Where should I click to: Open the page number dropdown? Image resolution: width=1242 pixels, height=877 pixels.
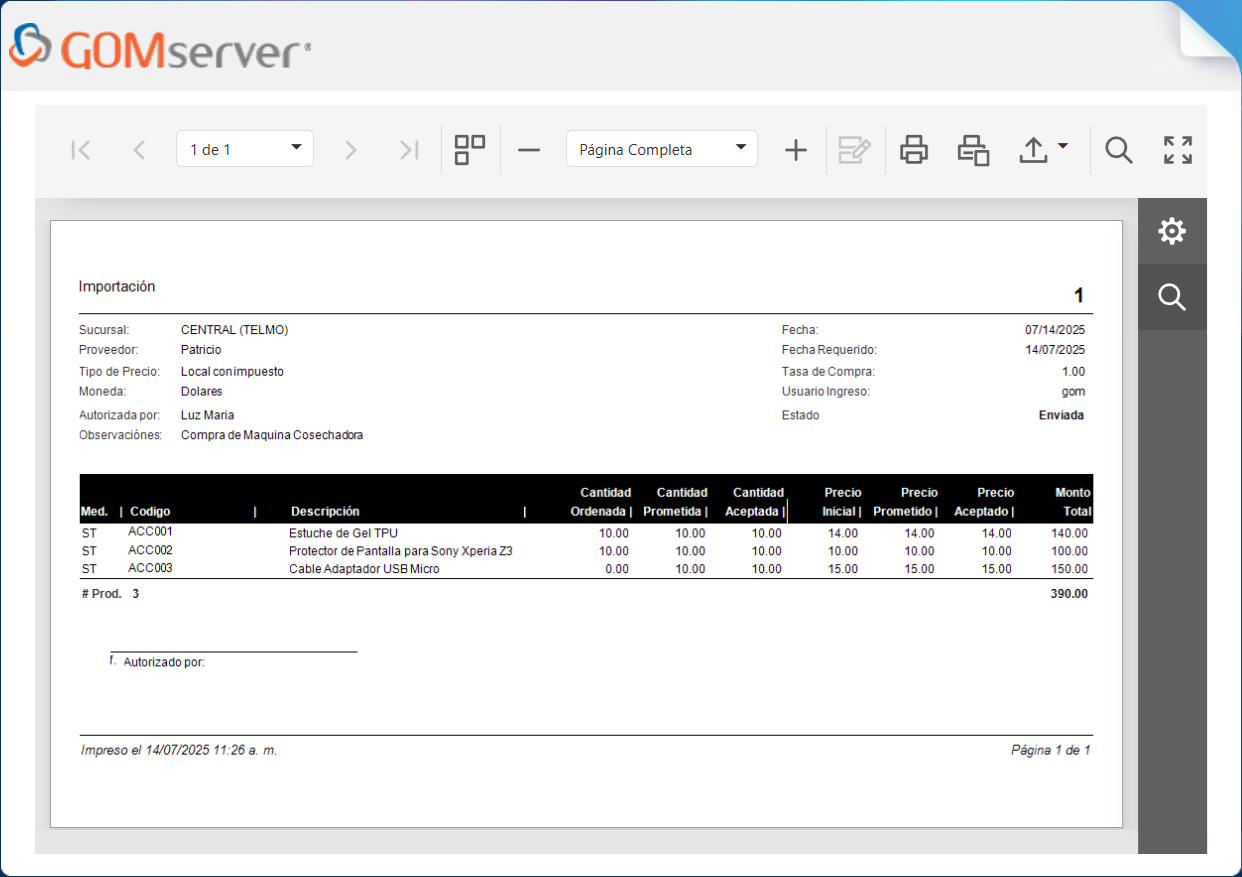point(245,149)
